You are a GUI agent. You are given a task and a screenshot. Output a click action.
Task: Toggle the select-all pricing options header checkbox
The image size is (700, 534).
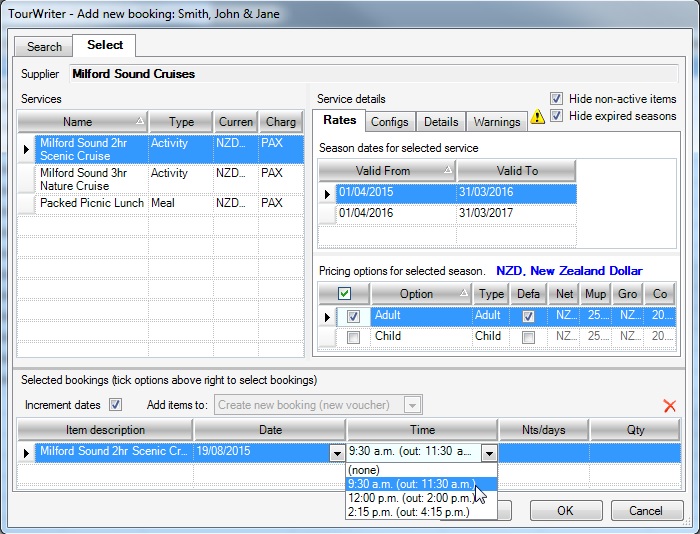[344, 294]
